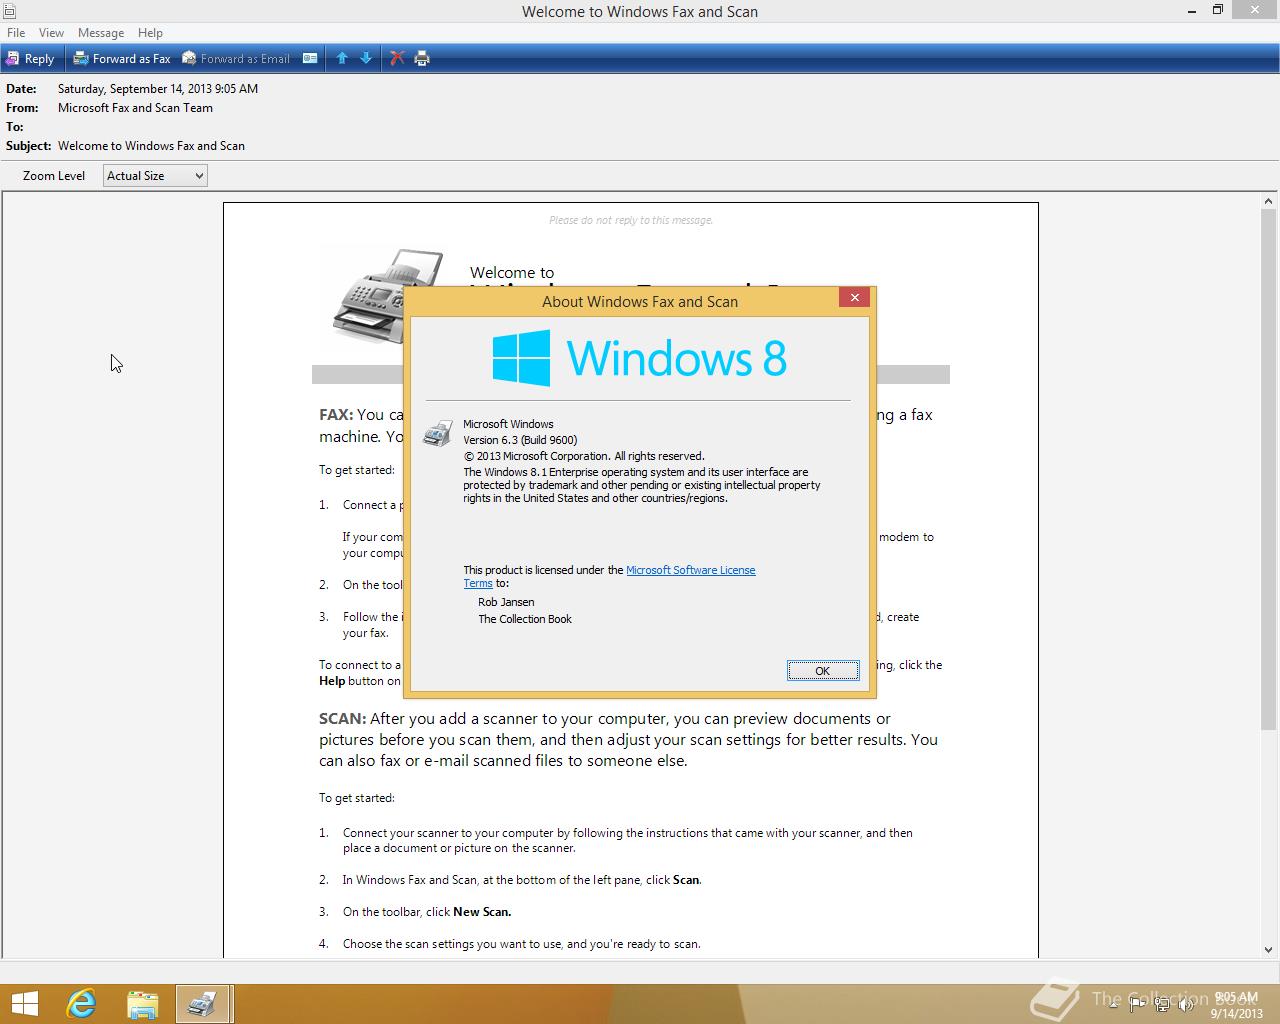Open File Explorer from the taskbar
Viewport: 1280px width, 1024px height.
point(143,1004)
